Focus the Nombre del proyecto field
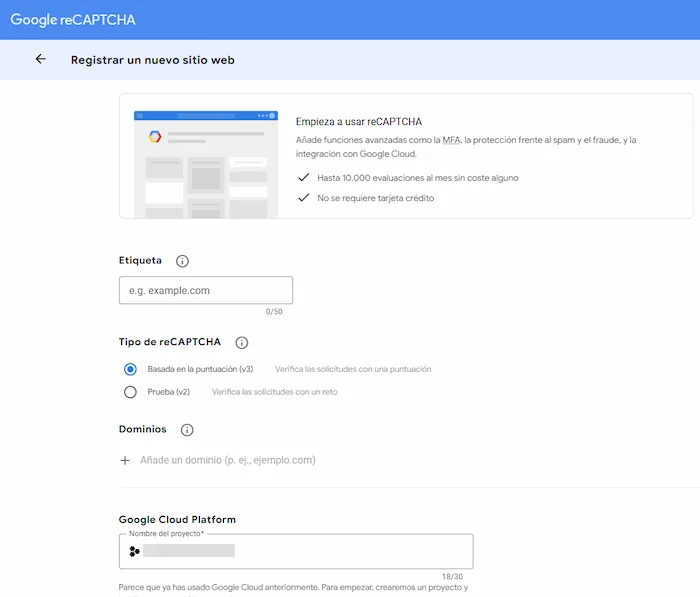The height and width of the screenshot is (597, 700). pos(296,551)
